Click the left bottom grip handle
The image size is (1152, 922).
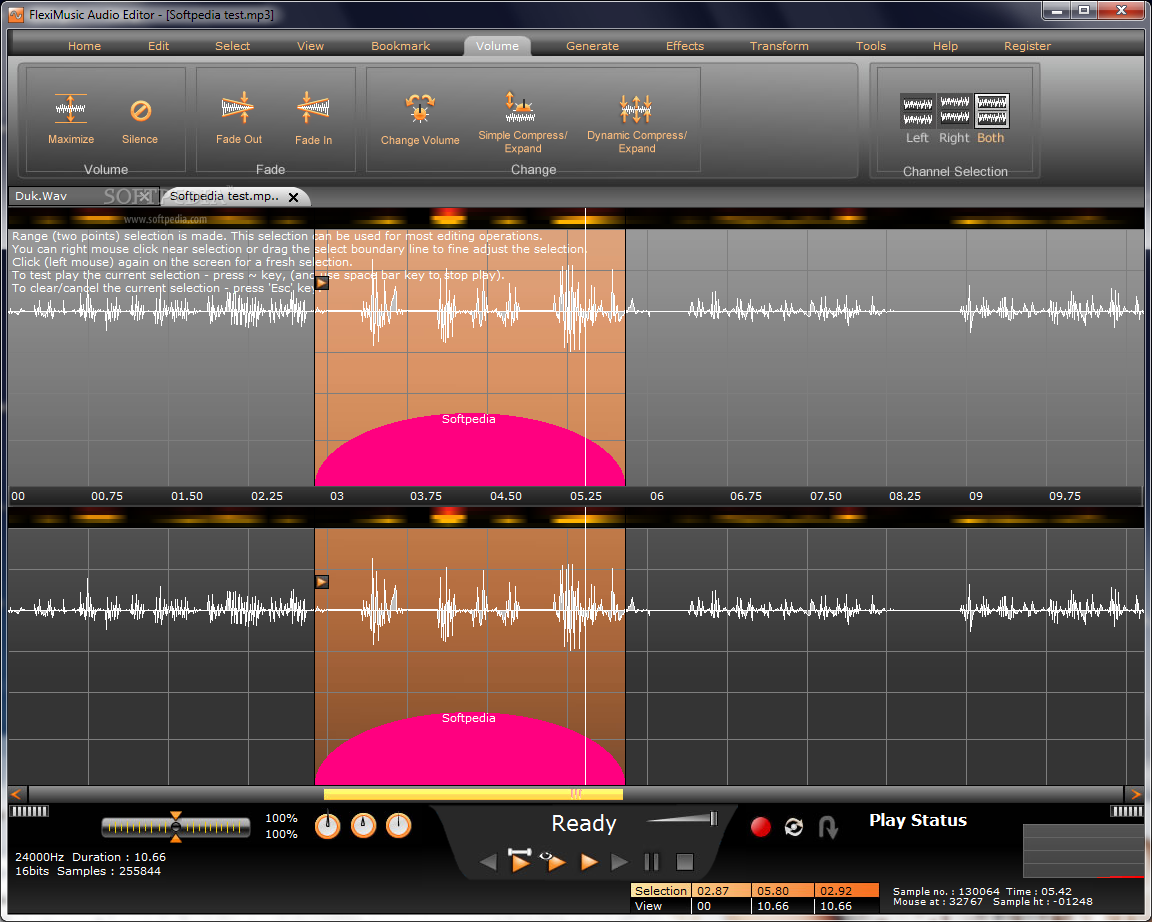coord(29,811)
